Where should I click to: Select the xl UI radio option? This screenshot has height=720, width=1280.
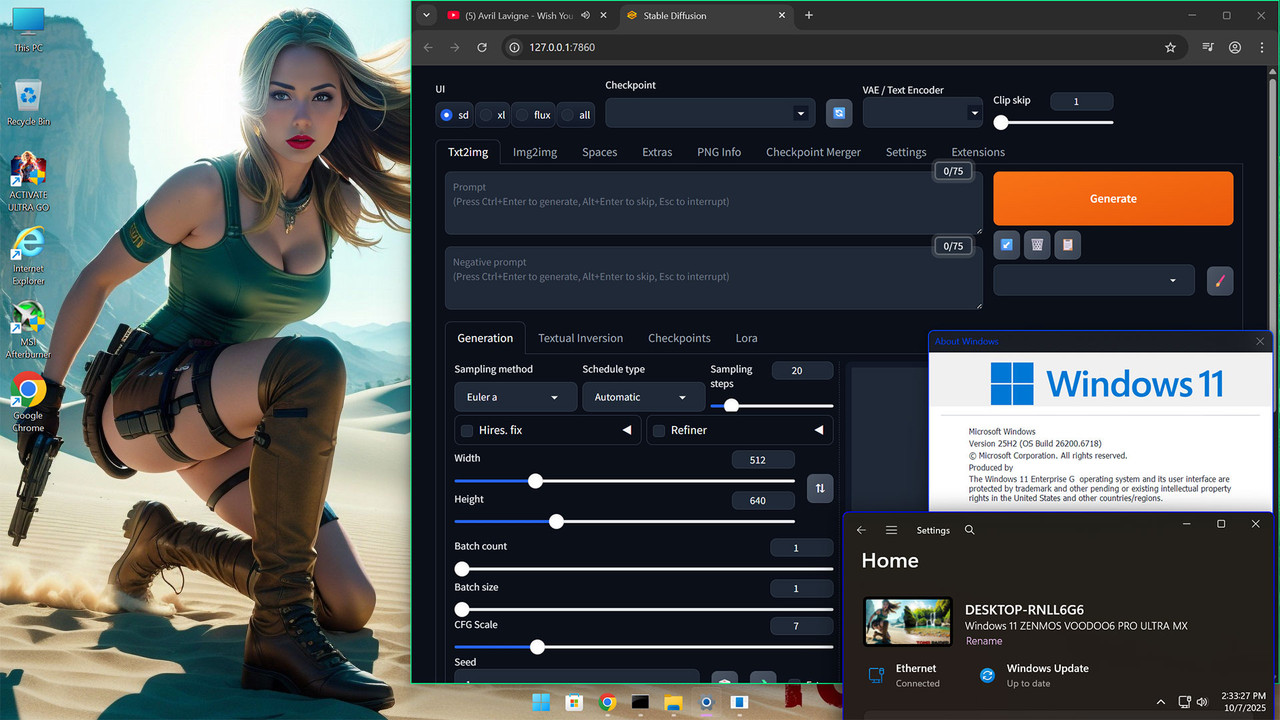pos(492,115)
